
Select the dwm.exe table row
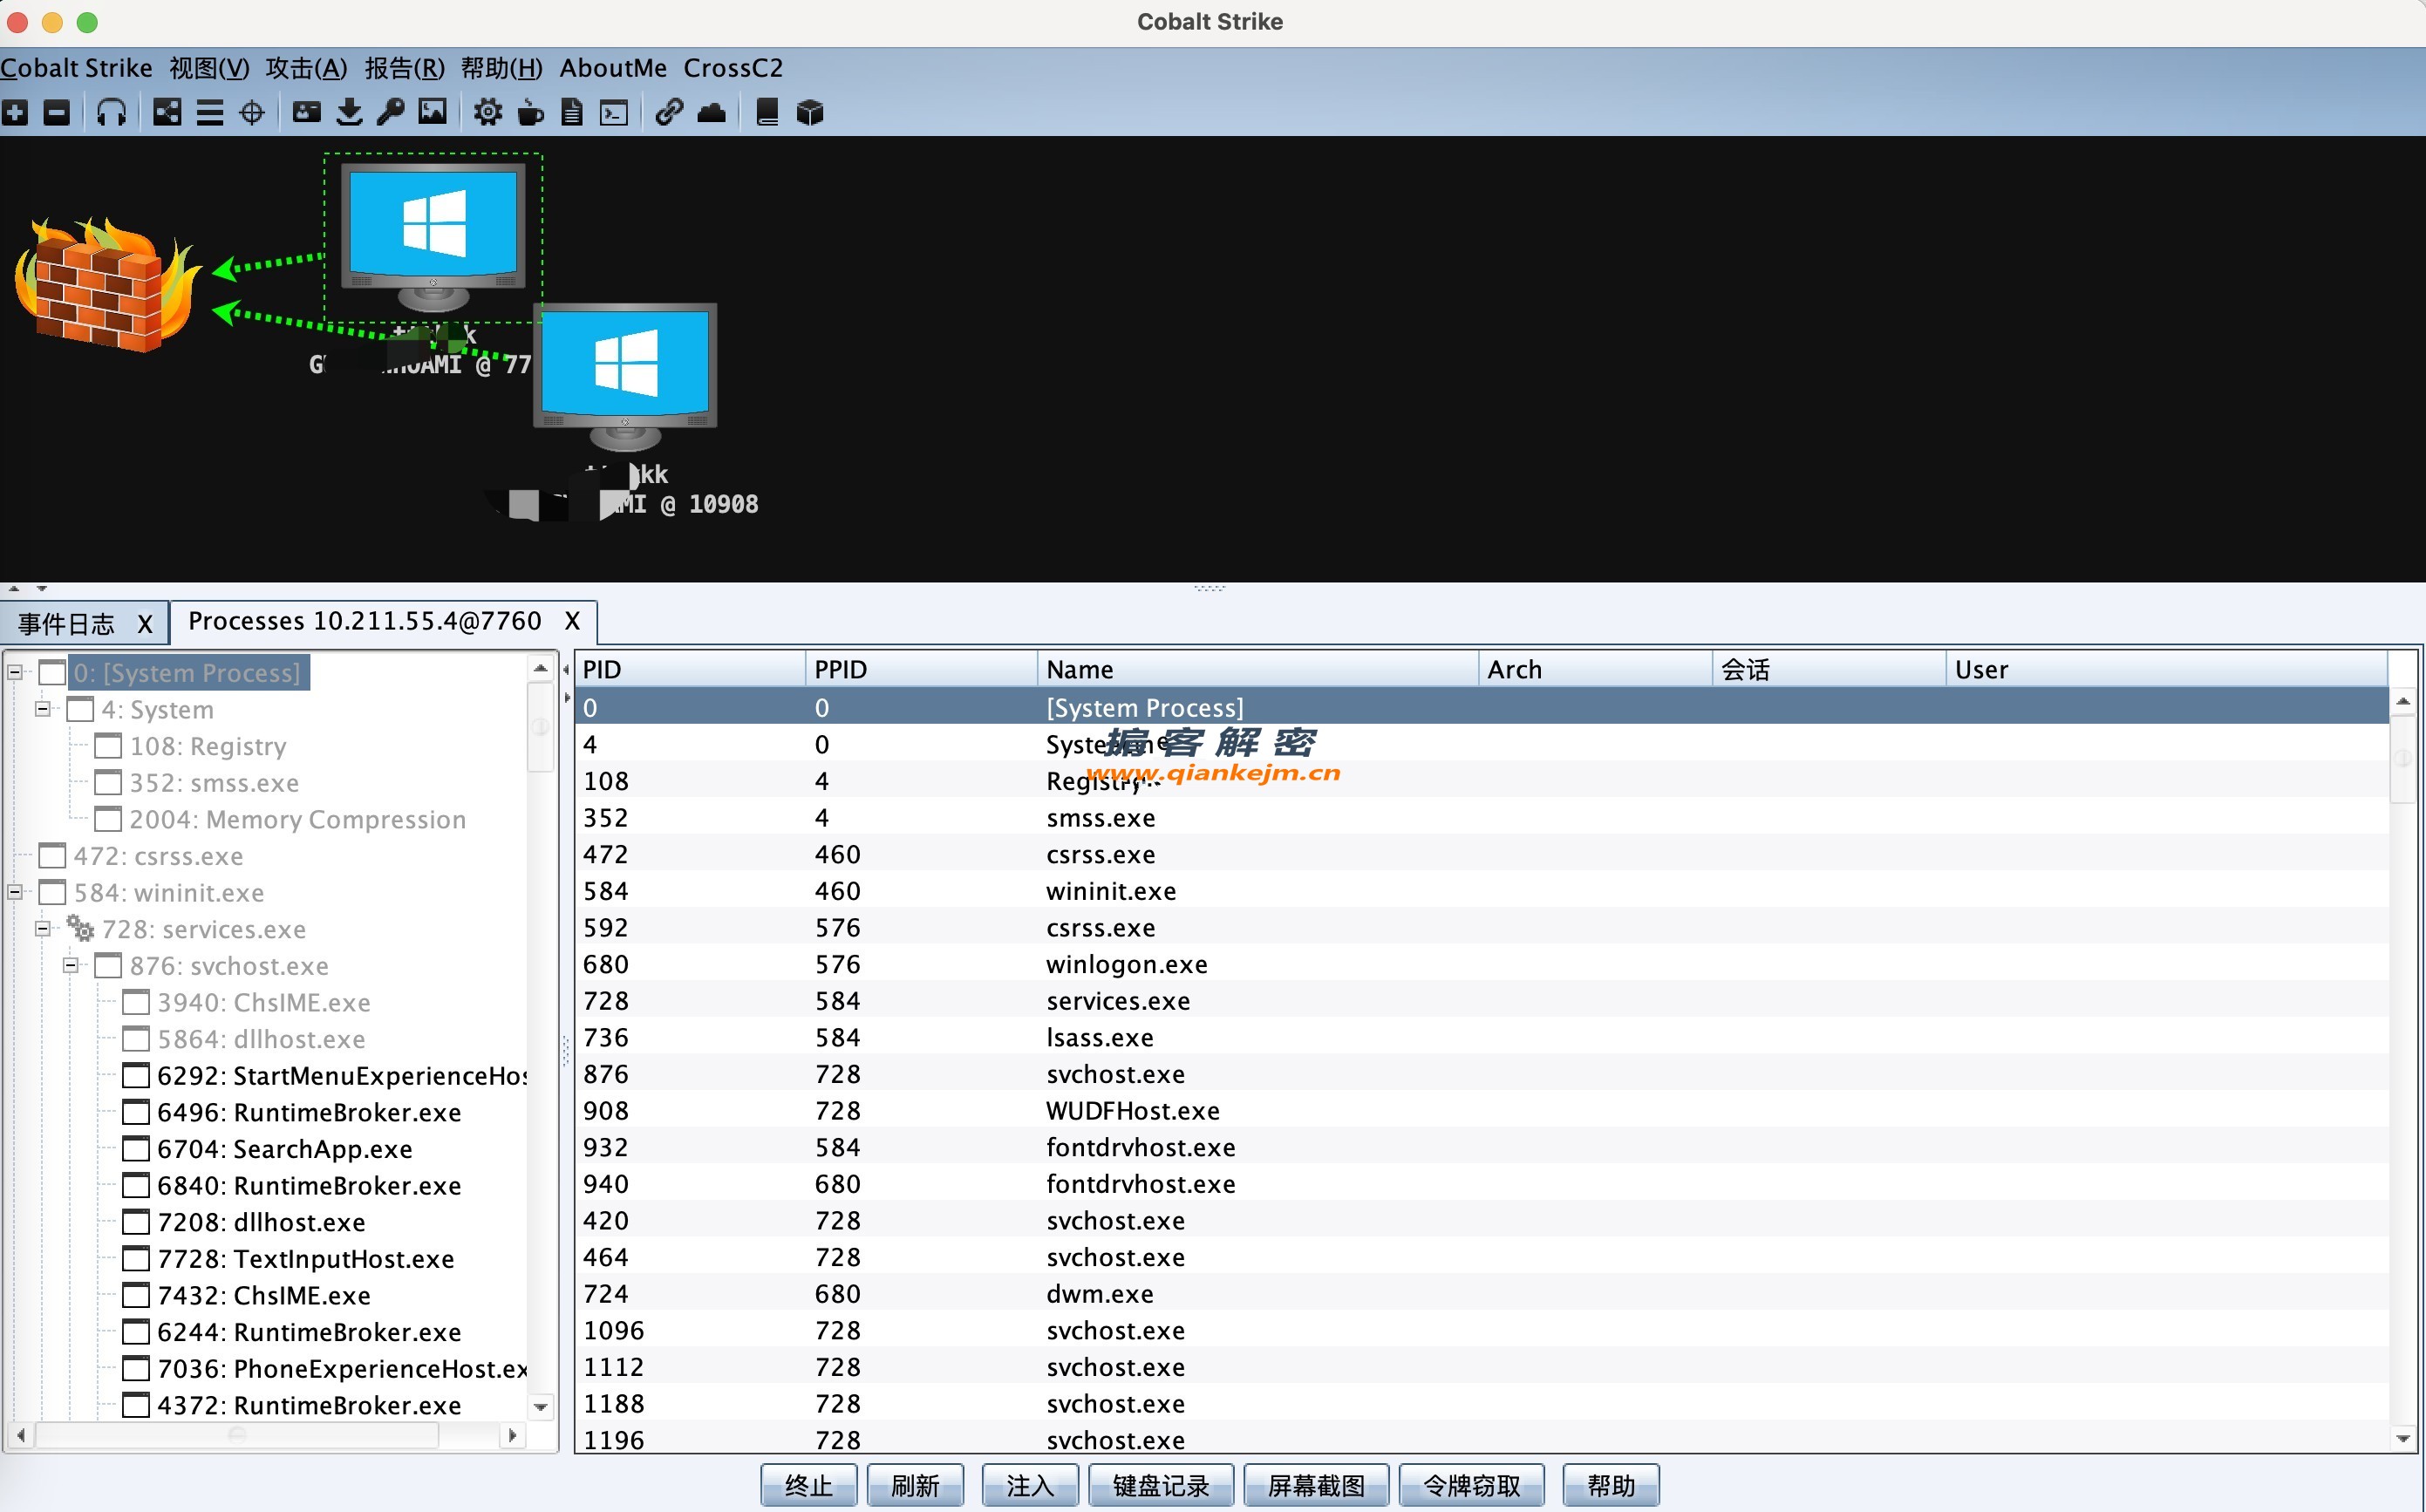[x=1482, y=1293]
